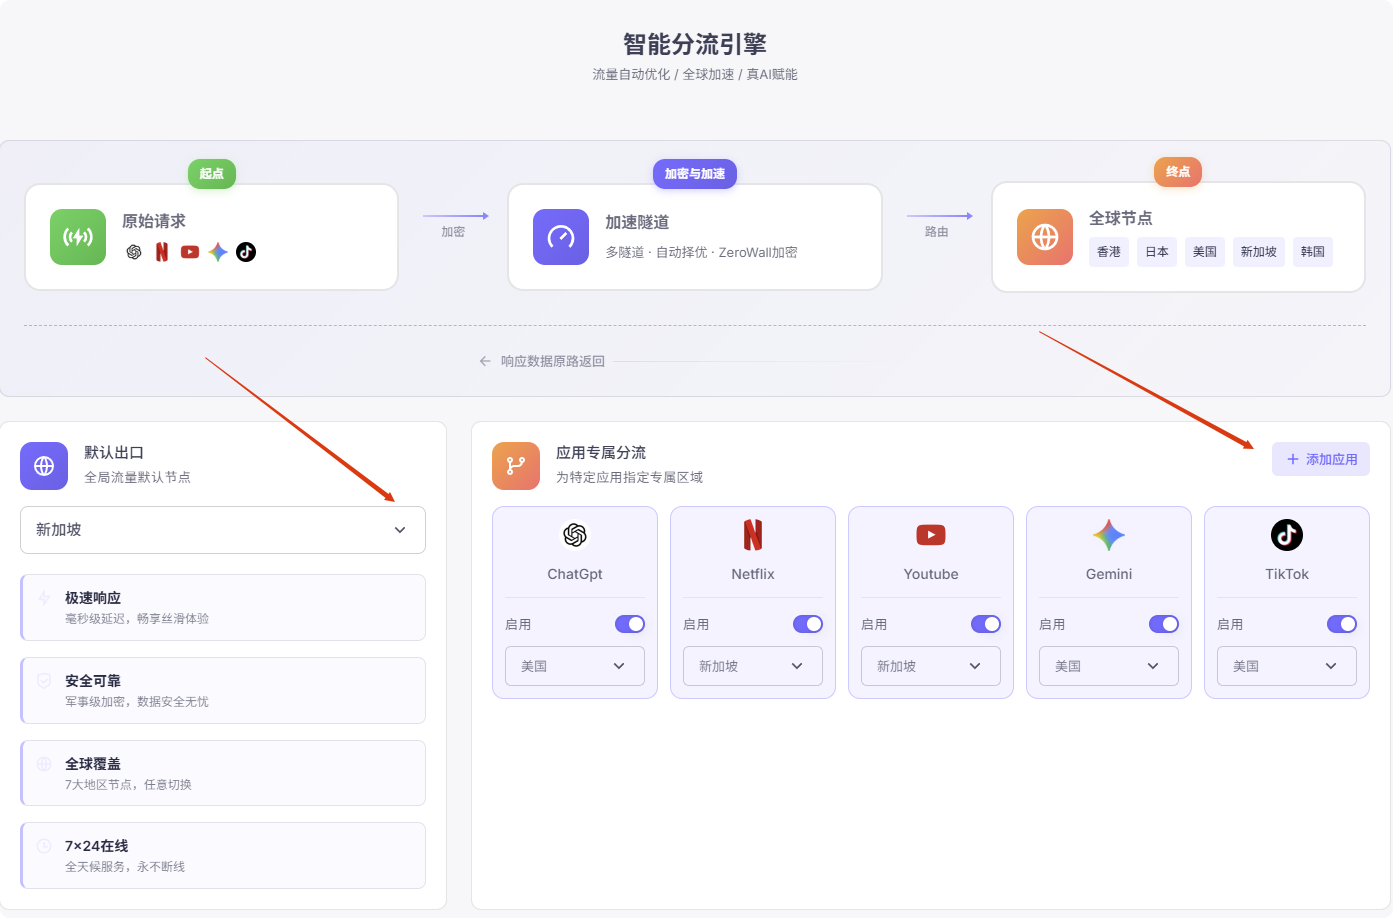The image size is (1393, 918).
Task: Click the TikTok card name label
Action: [x=1287, y=574]
